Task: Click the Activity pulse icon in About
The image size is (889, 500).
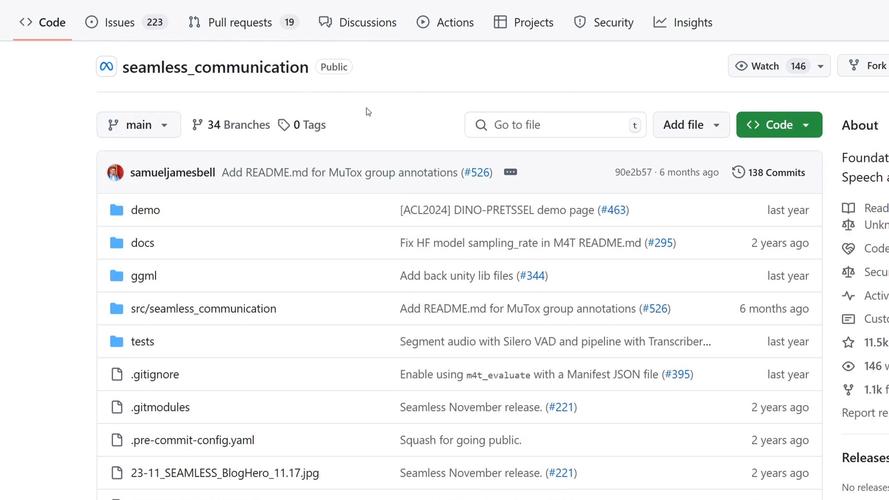Action: (x=848, y=295)
